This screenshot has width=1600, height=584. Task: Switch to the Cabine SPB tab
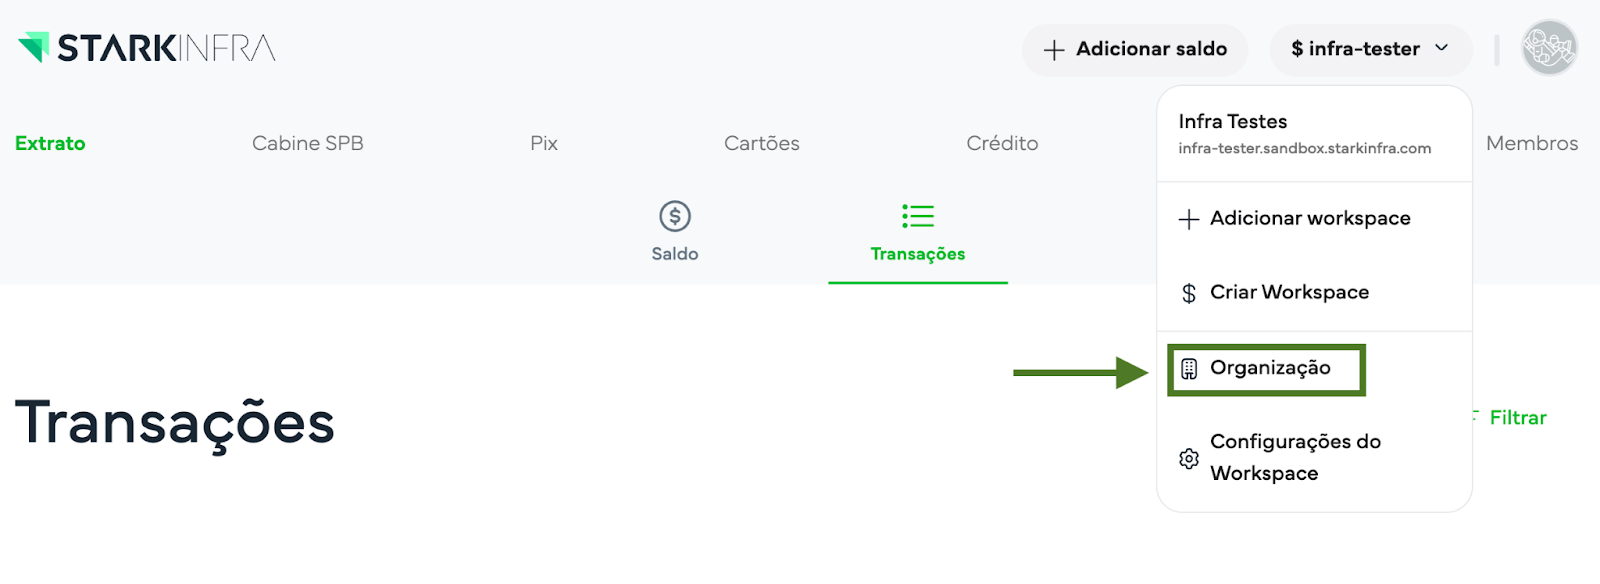pyautogui.click(x=307, y=143)
